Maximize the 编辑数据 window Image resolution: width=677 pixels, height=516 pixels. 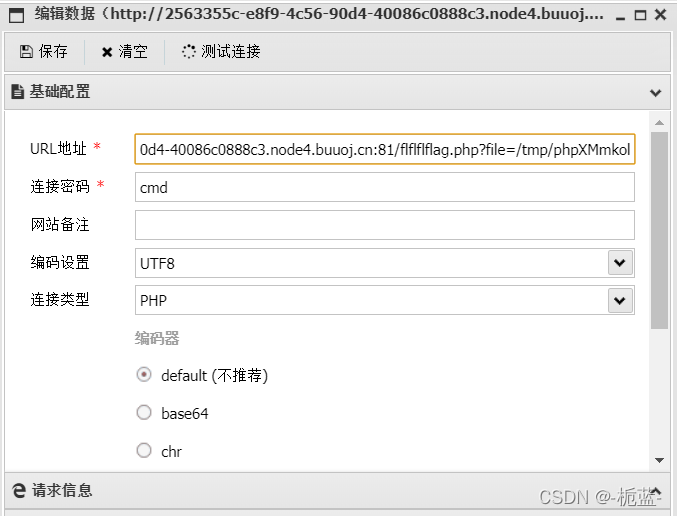click(x=640, y=16)
